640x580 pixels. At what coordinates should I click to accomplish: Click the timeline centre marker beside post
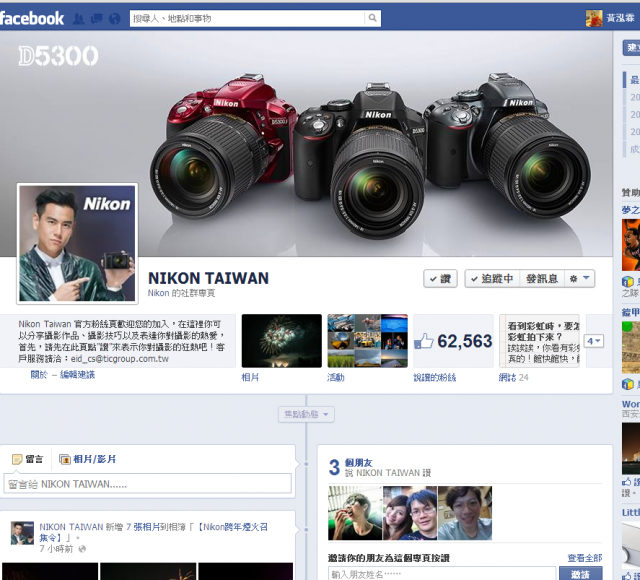point(306,529)
